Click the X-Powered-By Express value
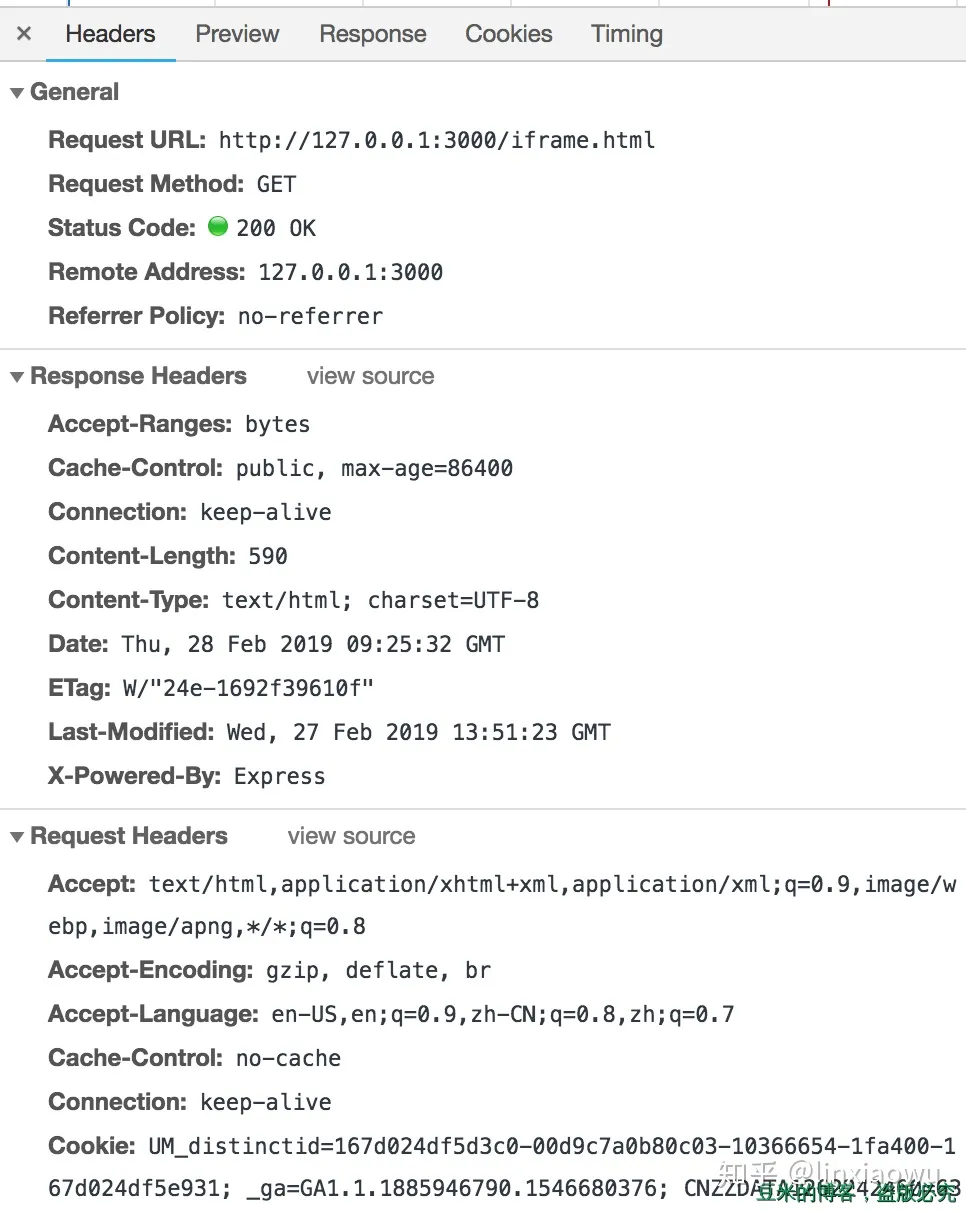966x1212 pixels. point(280,776)
